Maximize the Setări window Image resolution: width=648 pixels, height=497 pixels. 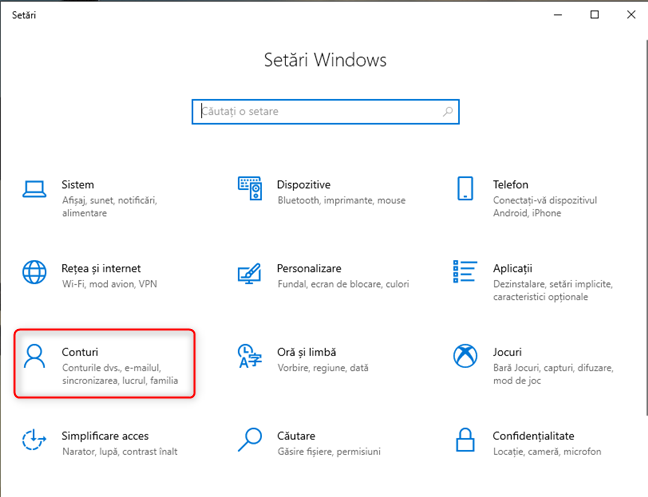[594, 15]
